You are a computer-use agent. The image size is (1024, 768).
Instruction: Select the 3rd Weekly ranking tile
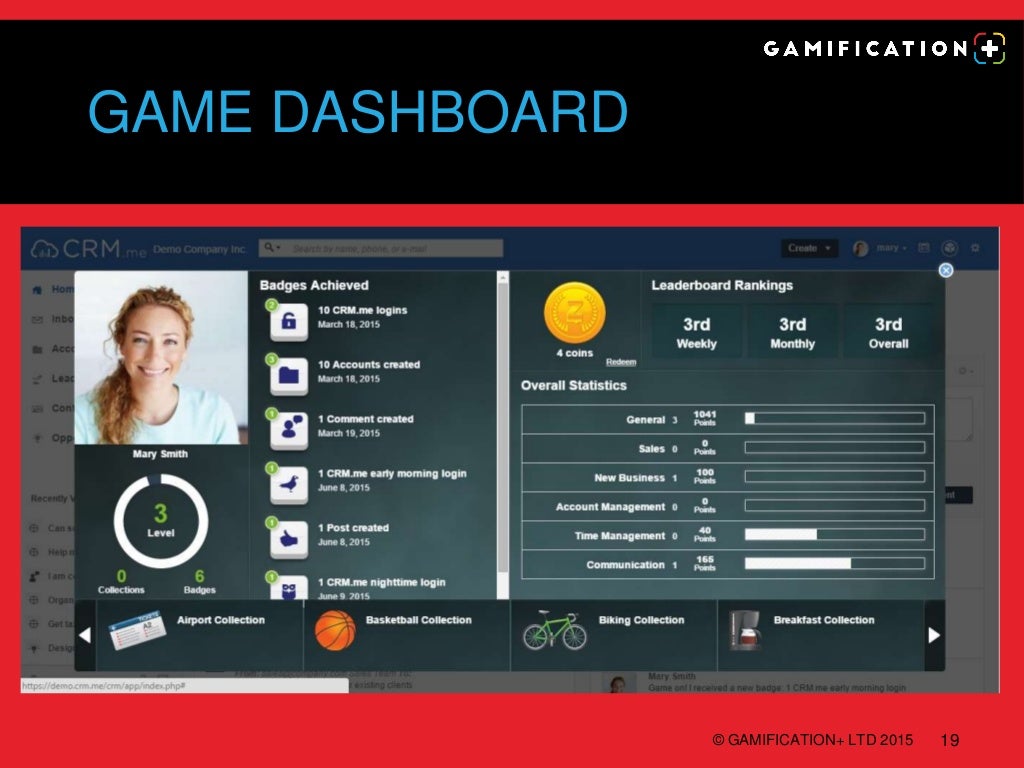tap(696, 331)
